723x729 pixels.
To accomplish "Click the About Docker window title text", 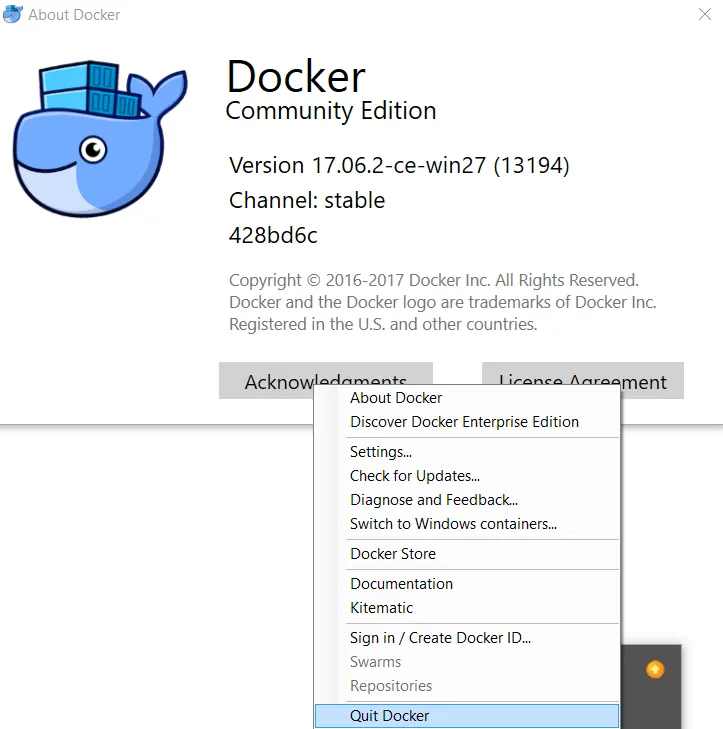I will (x=74, y=15).
